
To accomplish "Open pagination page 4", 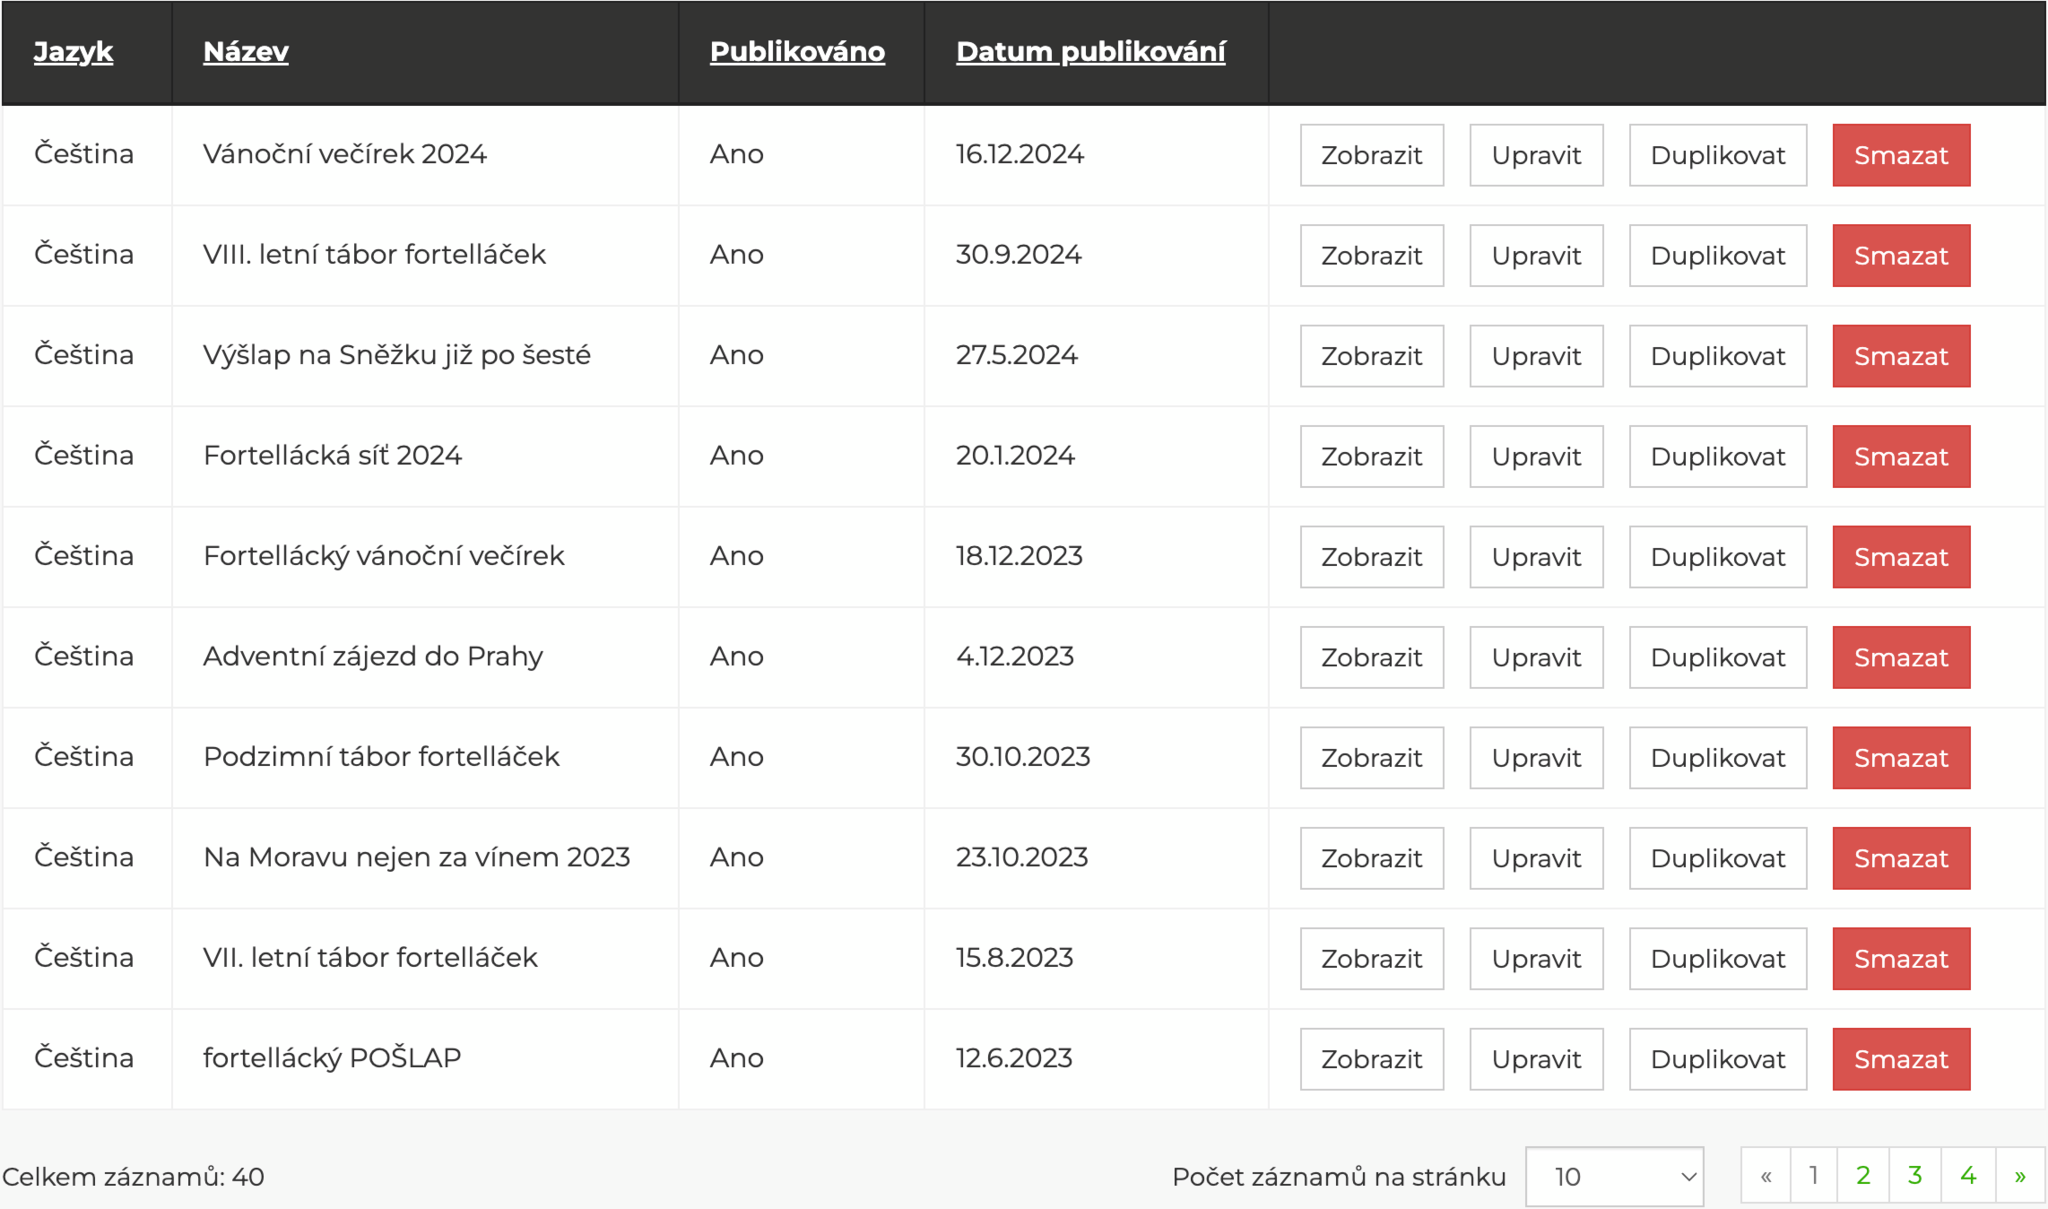I will (1968, 1175).
